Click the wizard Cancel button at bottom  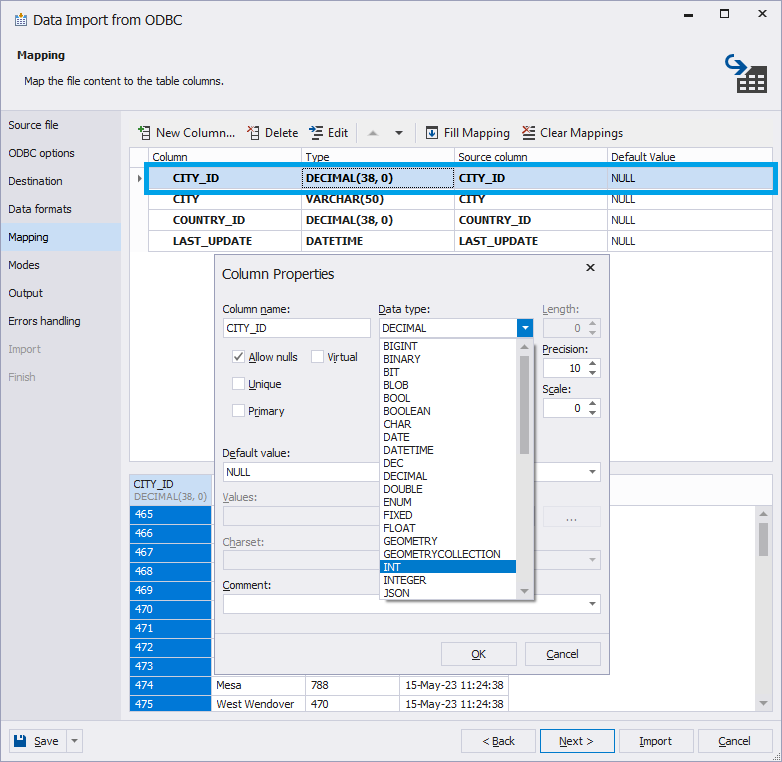click(x=734, y=741)
